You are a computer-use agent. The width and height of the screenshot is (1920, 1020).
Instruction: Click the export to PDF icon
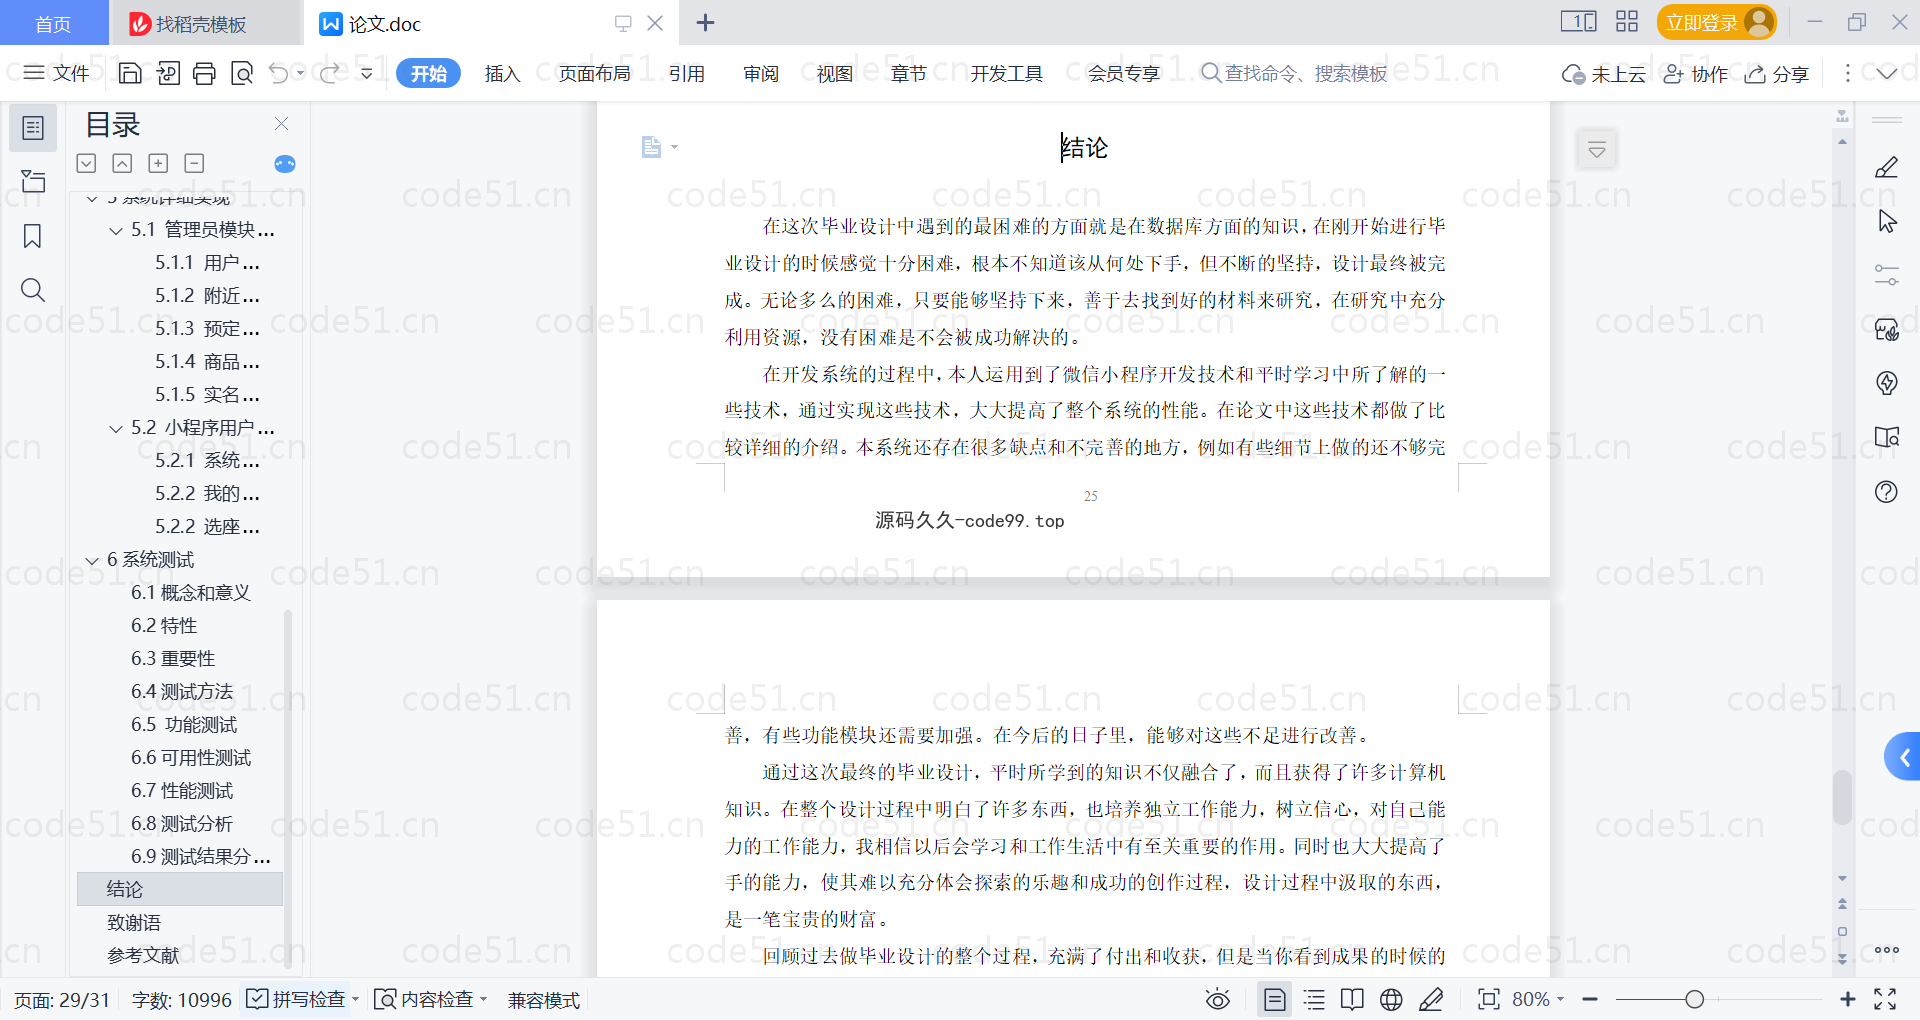click(x=168, y=73)
